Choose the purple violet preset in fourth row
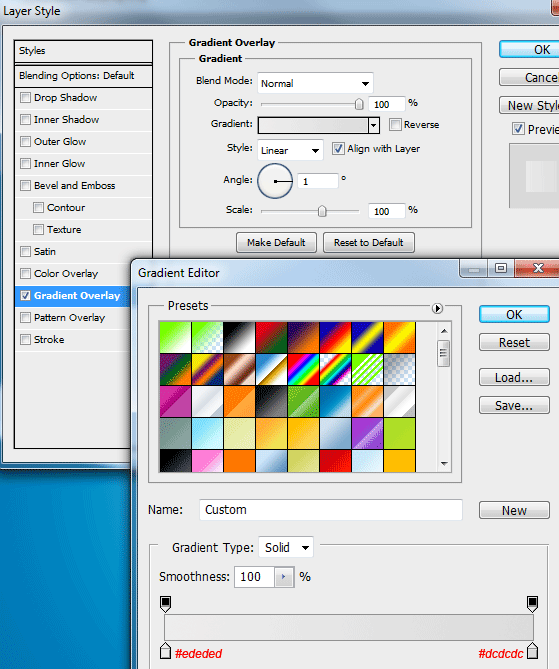559x669 pixels. (367, 433)
